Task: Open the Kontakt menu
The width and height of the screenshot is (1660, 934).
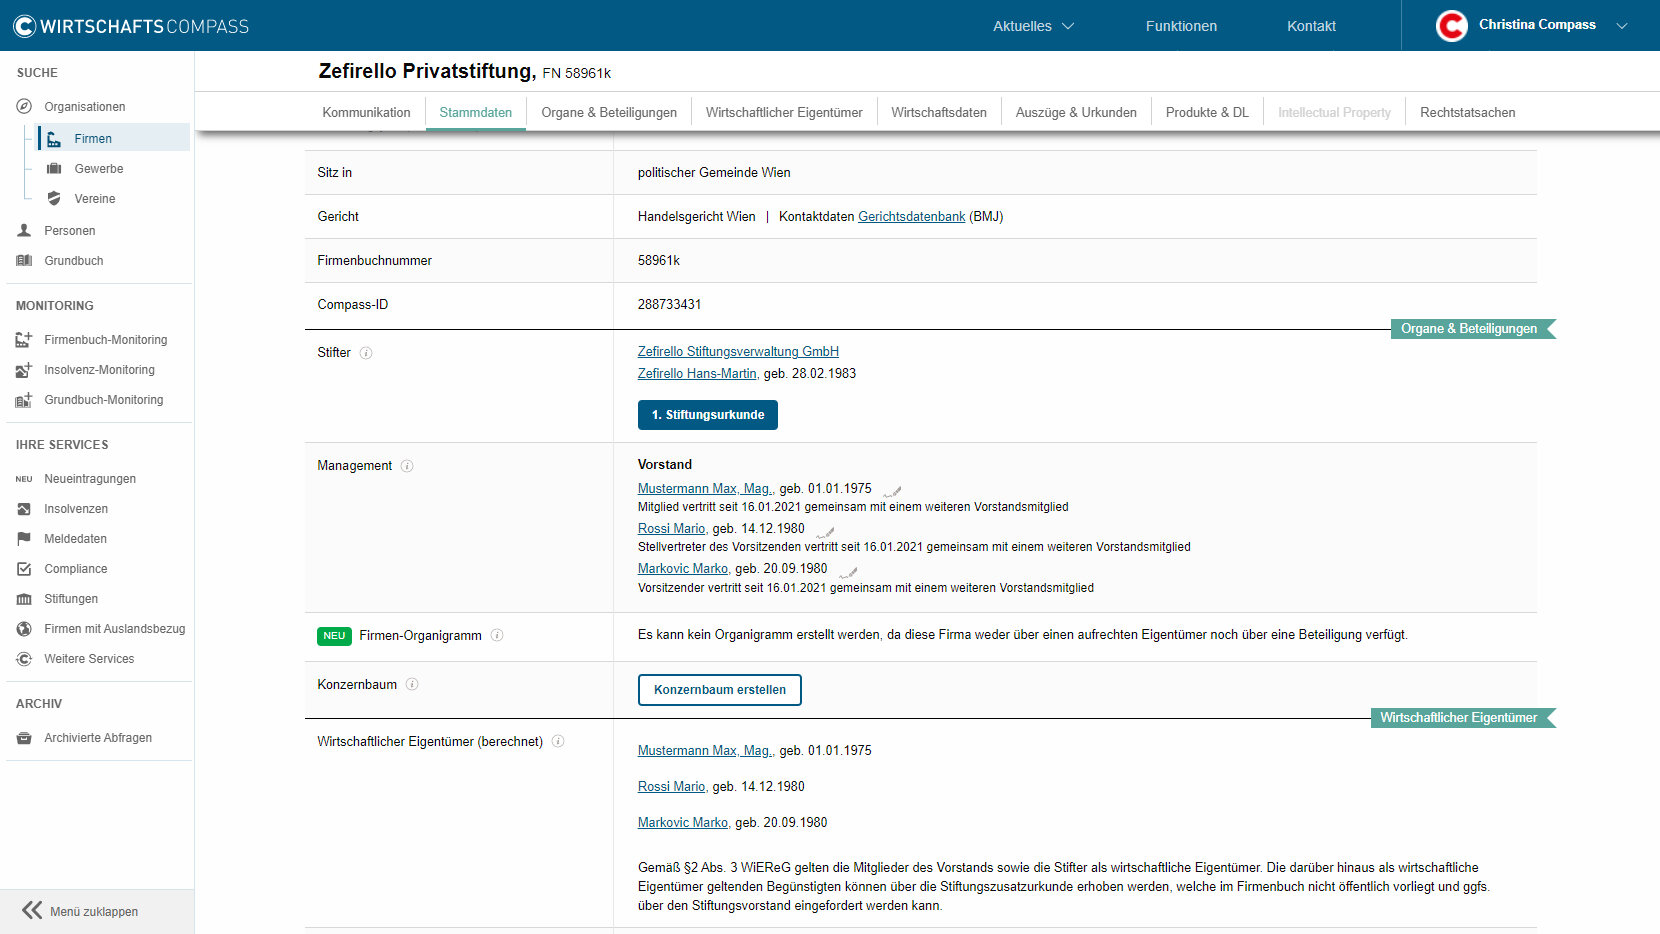Action: pyautogui.click(x=1311, y=26)
